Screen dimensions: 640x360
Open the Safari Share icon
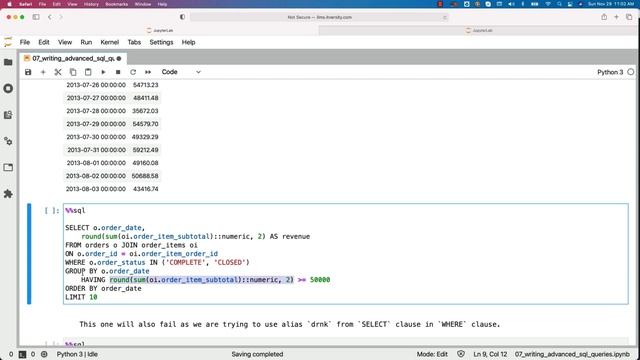point(604,17)
